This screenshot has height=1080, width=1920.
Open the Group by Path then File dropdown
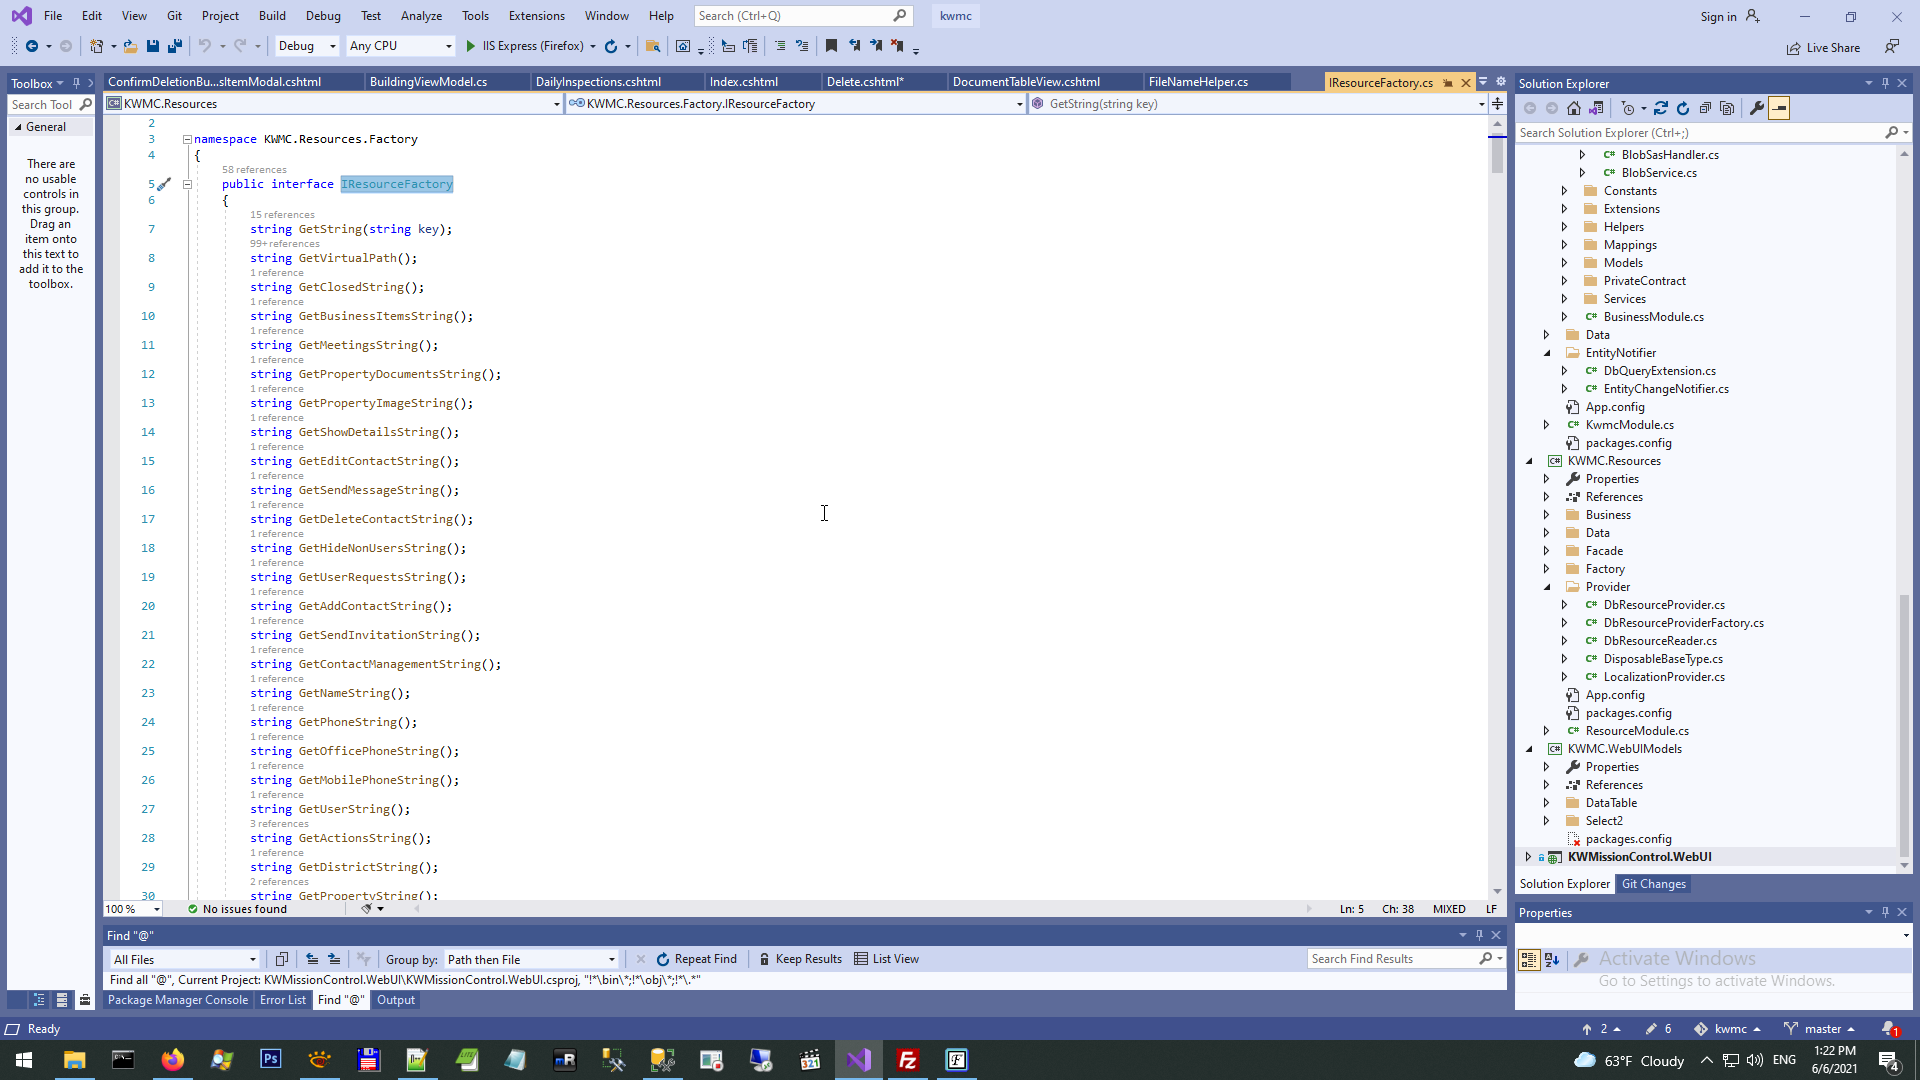532,959
